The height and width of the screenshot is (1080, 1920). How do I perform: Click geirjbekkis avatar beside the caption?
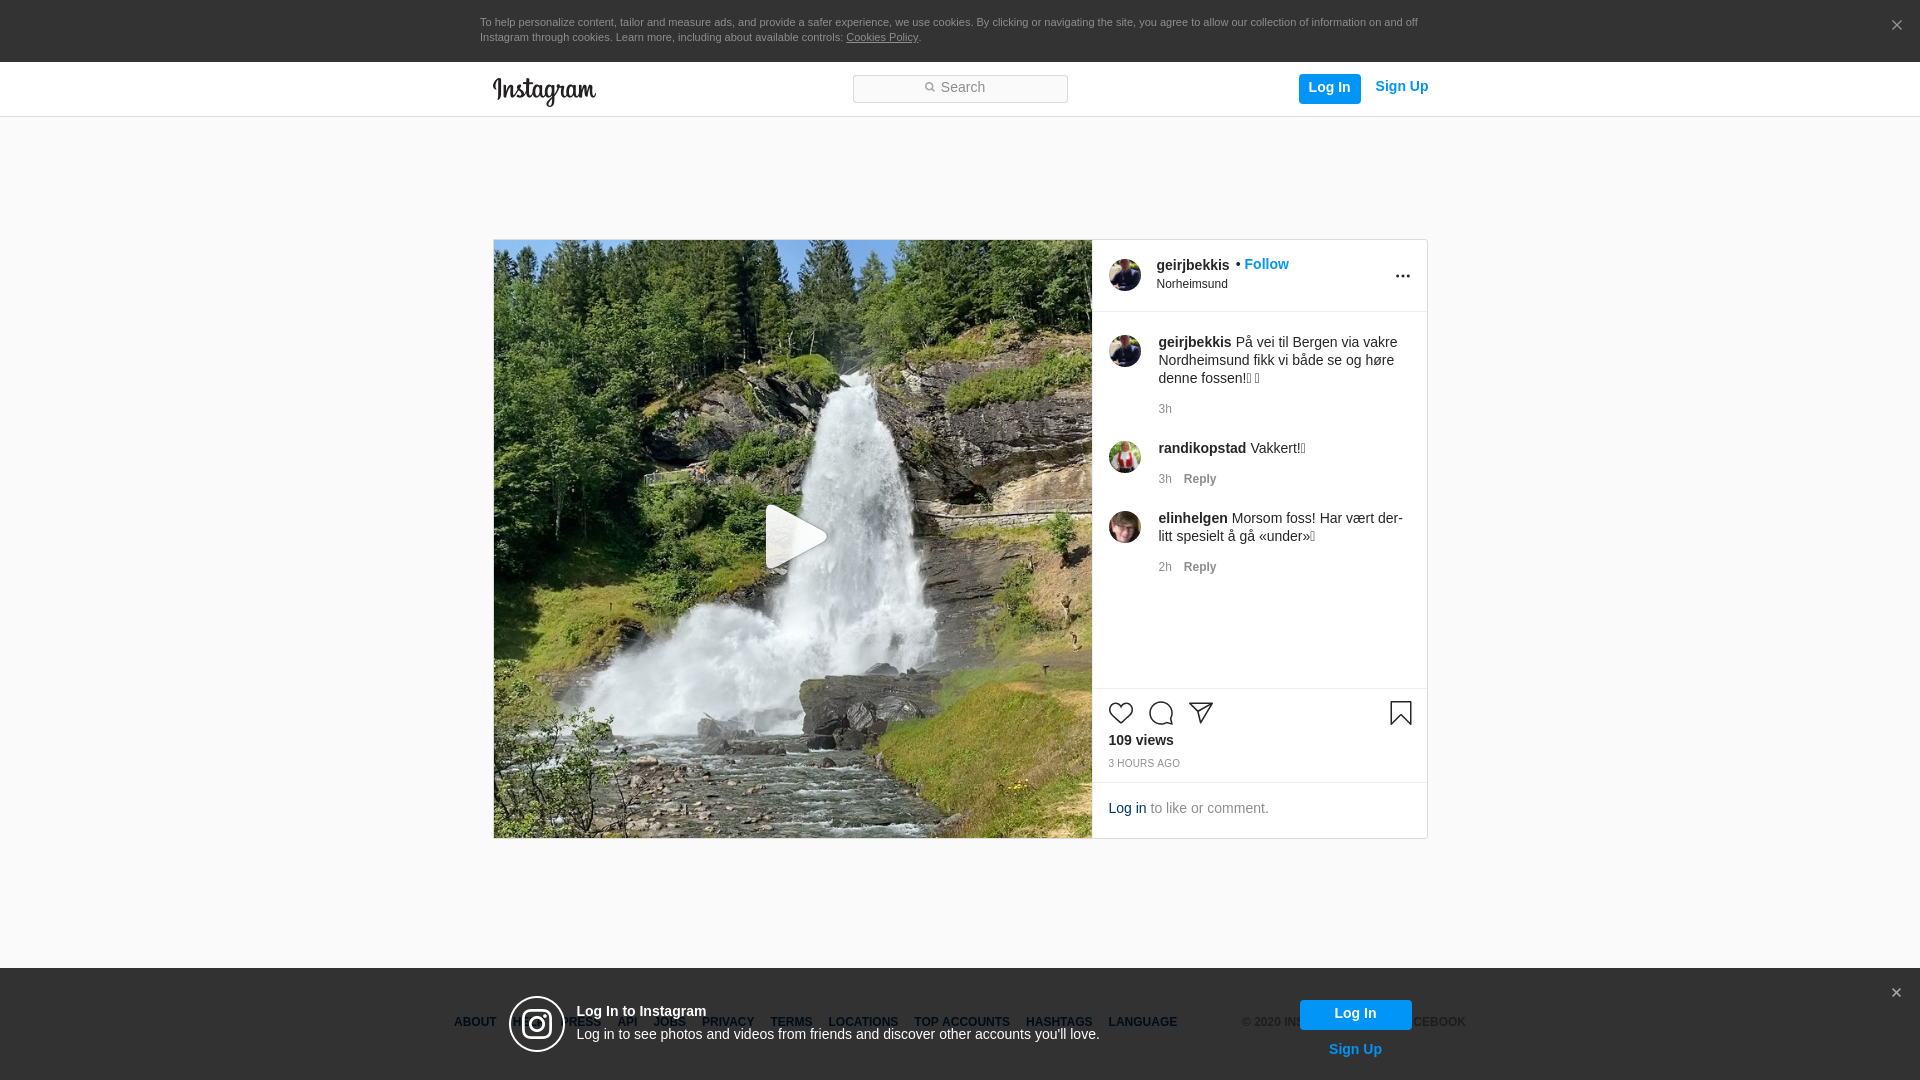pyautogui.click(x=1124, y=351)
